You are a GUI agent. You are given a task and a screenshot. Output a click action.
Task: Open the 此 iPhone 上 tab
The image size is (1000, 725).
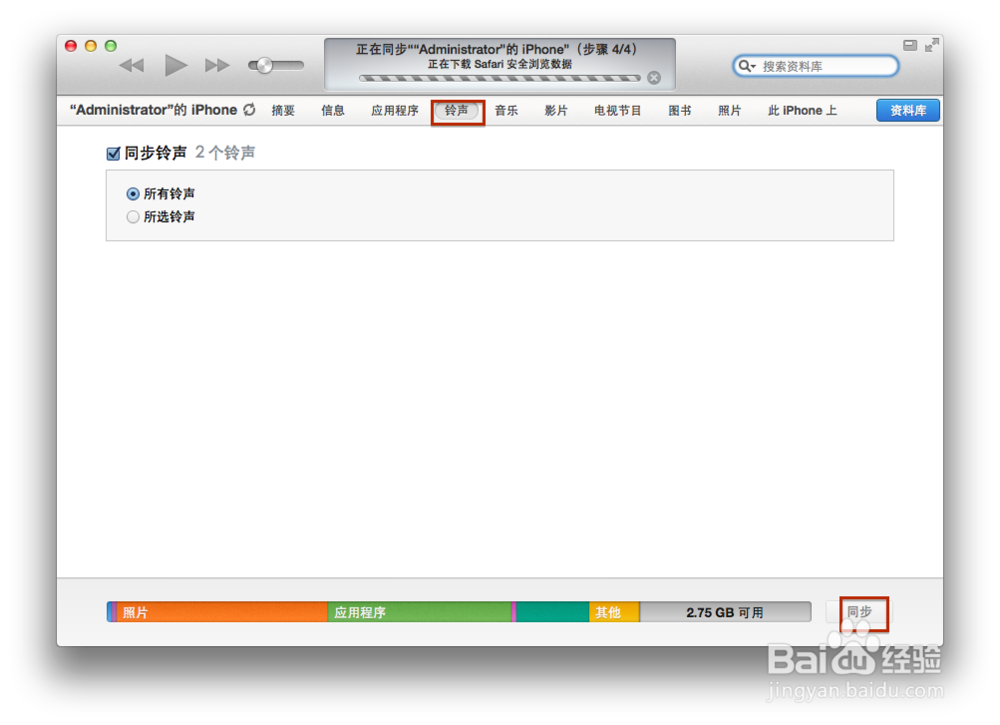tap(802, 110)
